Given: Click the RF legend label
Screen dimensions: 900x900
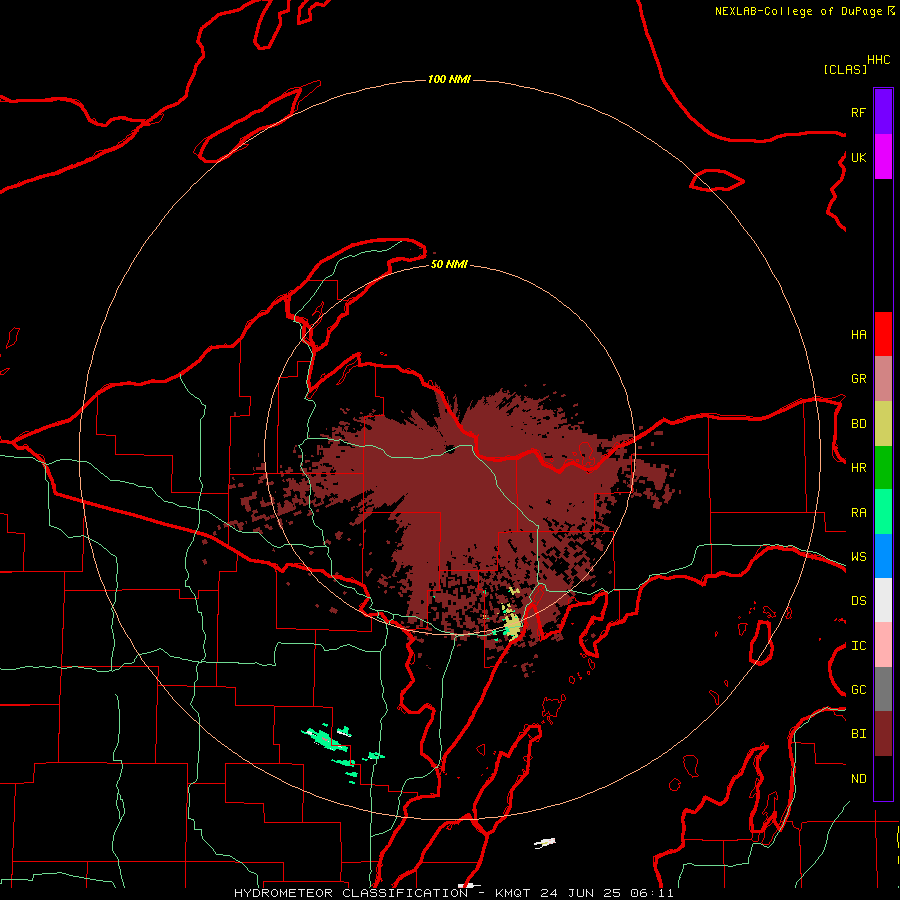Looking at the screenshot, I should [x=858, y=112].
